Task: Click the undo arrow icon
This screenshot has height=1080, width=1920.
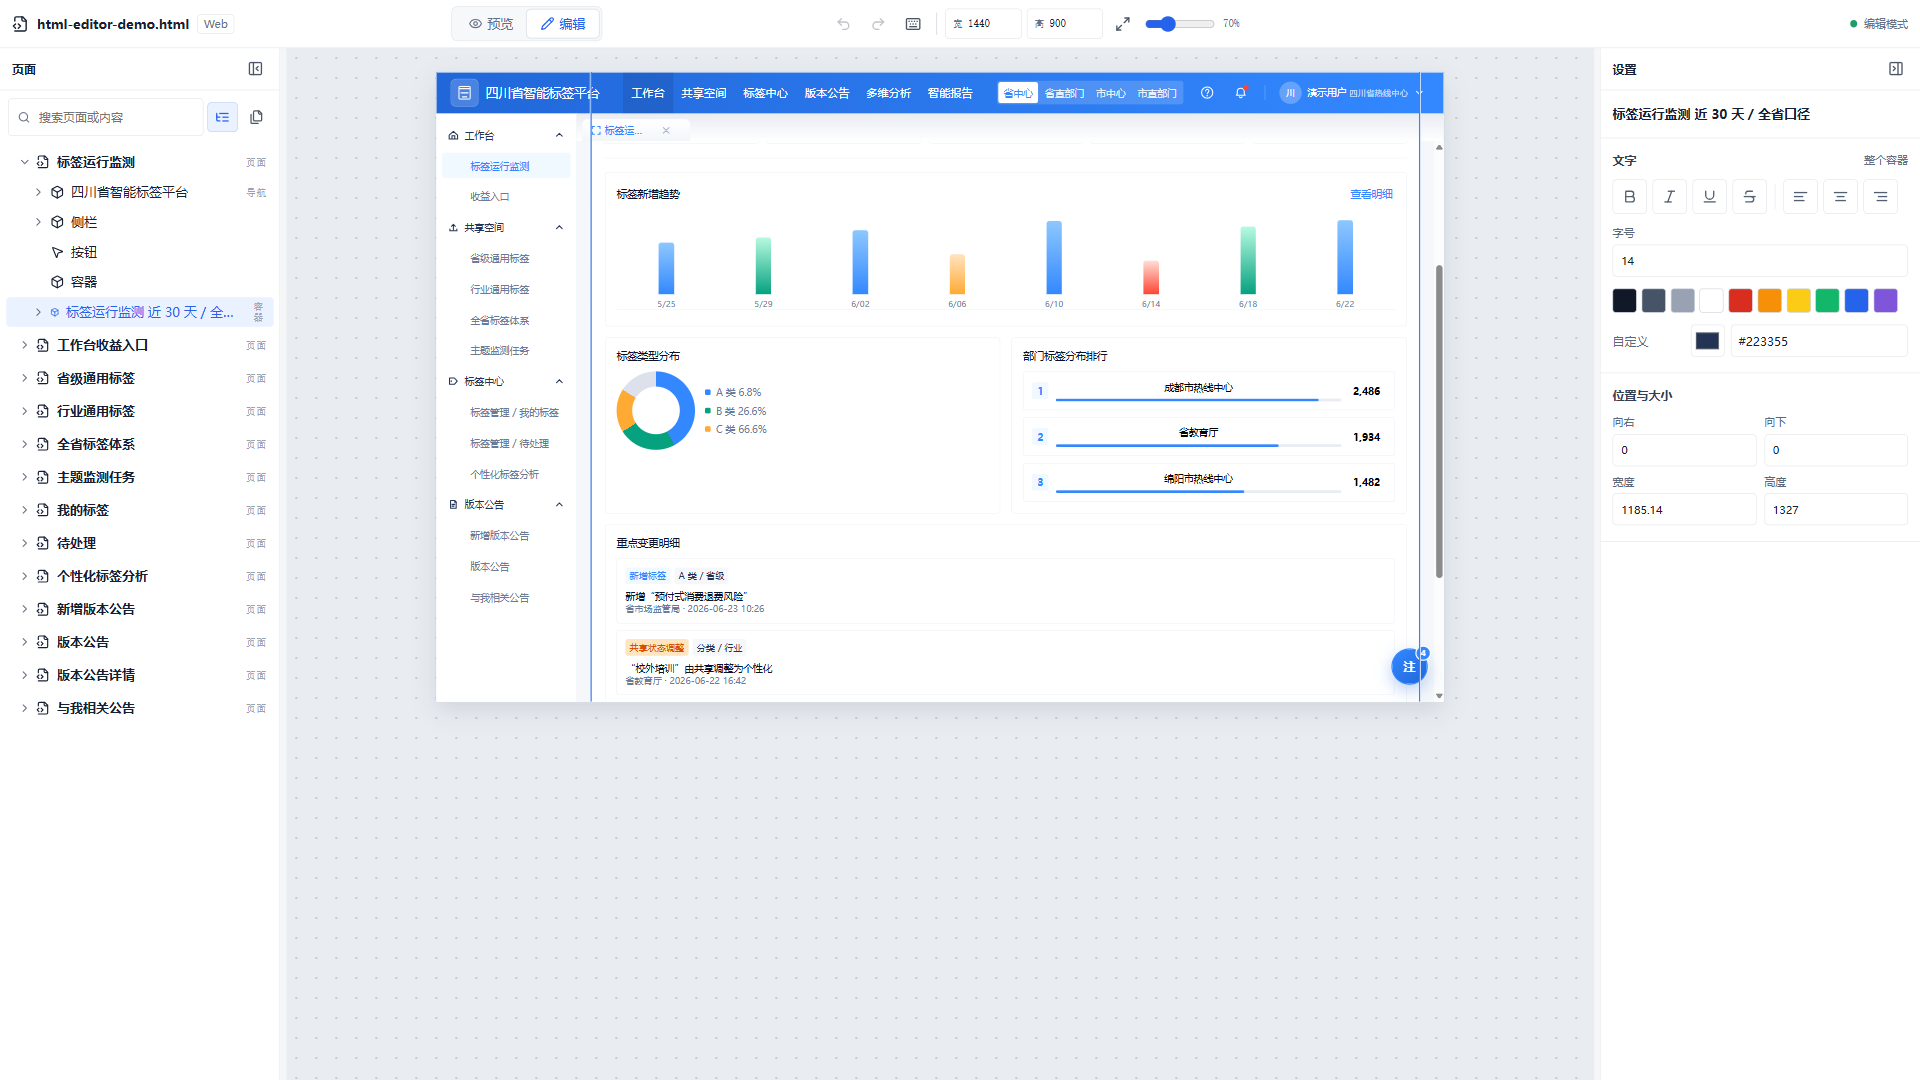Action: (x=843, y=24)
